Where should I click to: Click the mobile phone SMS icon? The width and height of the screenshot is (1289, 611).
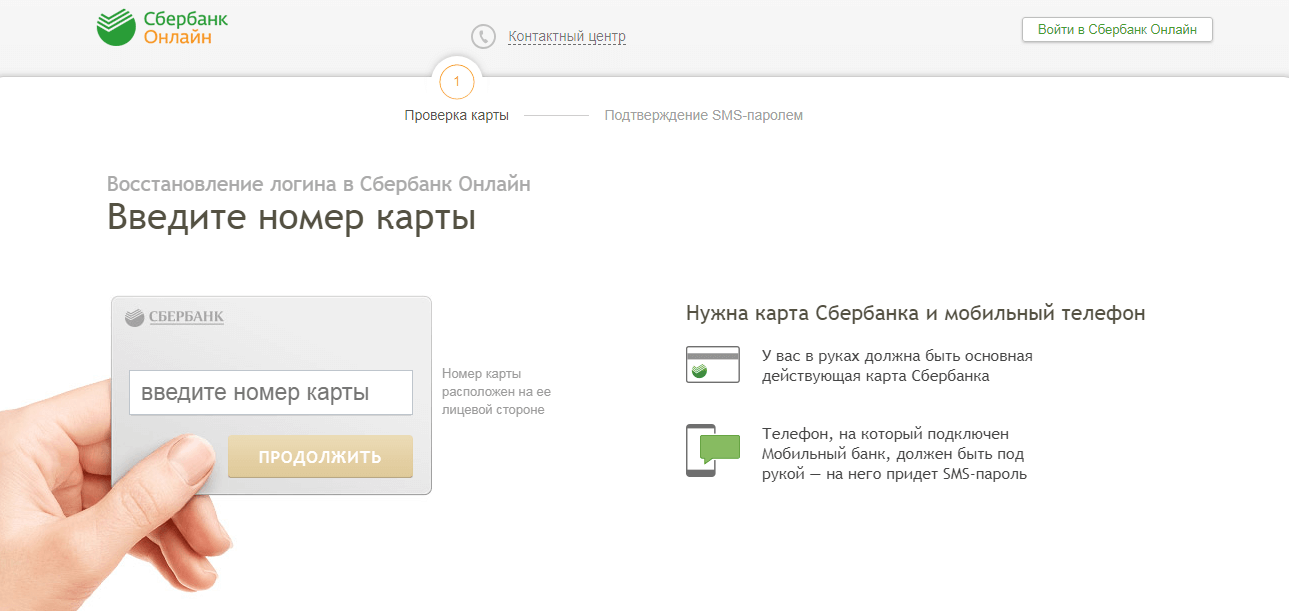(713, 450)
